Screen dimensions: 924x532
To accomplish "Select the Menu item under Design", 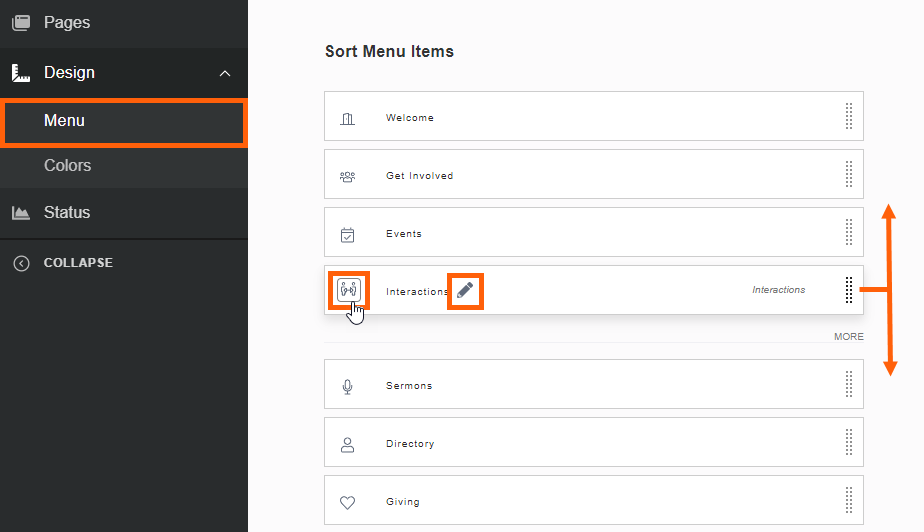I will [x=64, y=121].
